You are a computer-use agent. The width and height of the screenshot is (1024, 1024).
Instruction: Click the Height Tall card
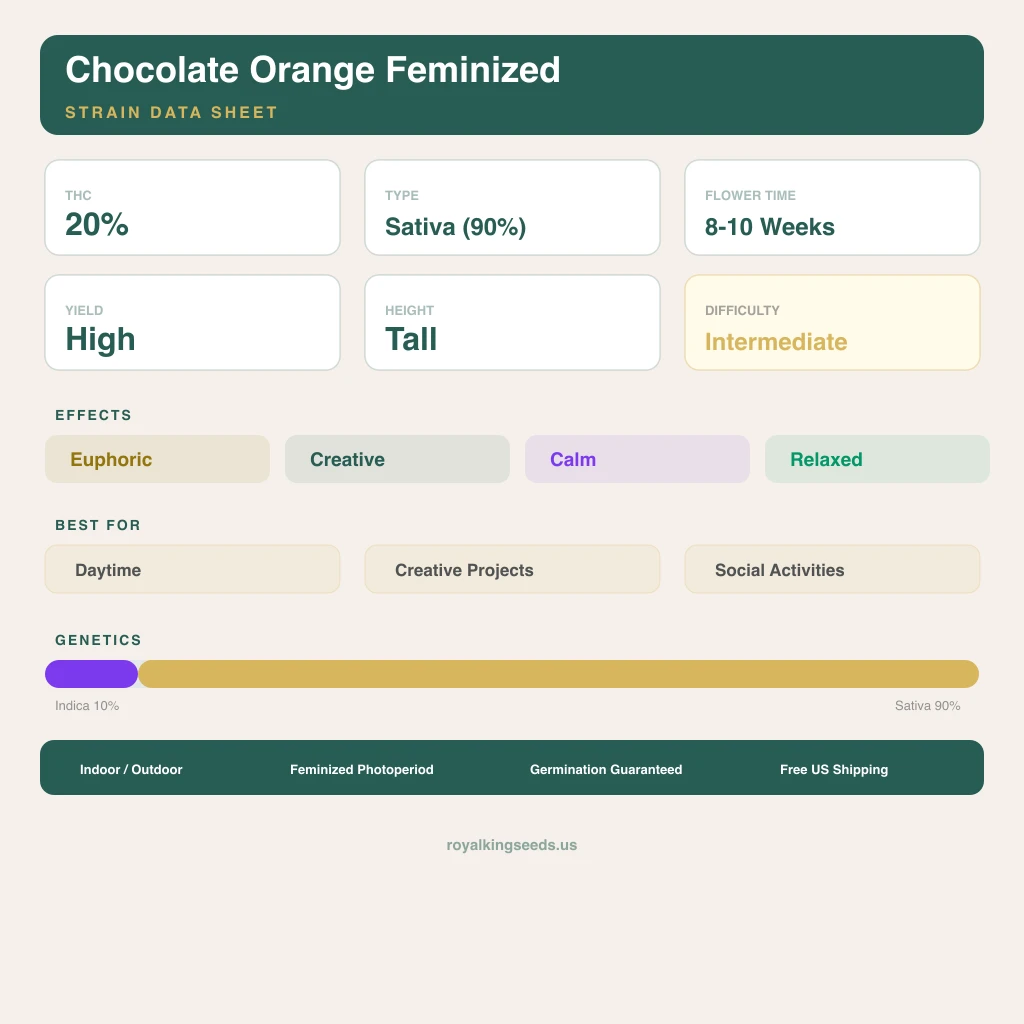pos(512,323)
